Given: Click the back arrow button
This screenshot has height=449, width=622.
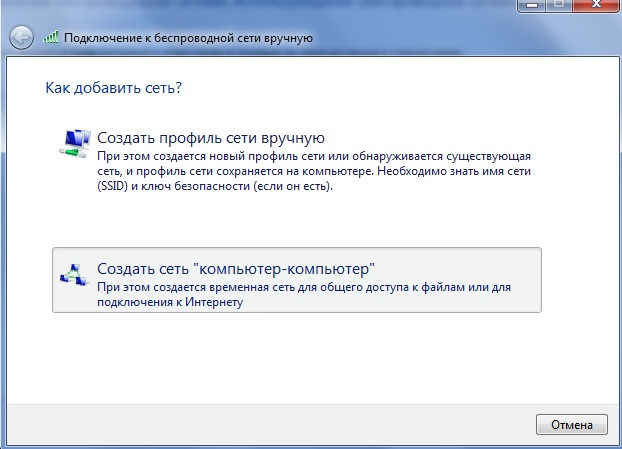Looking at the screenshot, I should (21, 38).
